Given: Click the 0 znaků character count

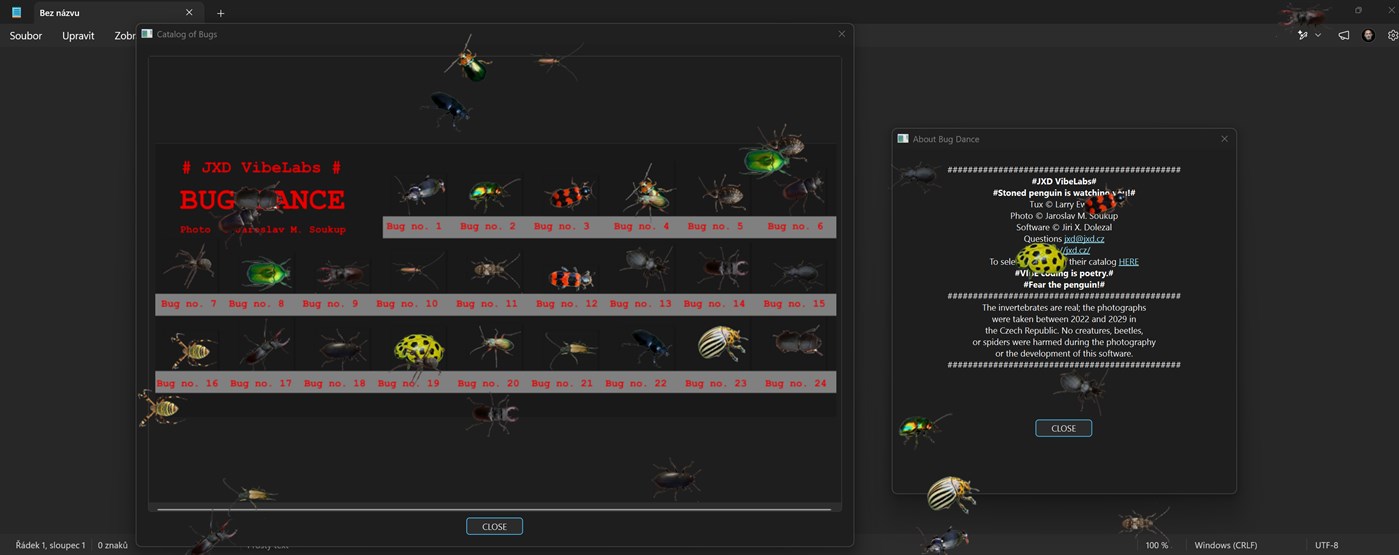Looking at the screenshot, I should tap(112, 545).
